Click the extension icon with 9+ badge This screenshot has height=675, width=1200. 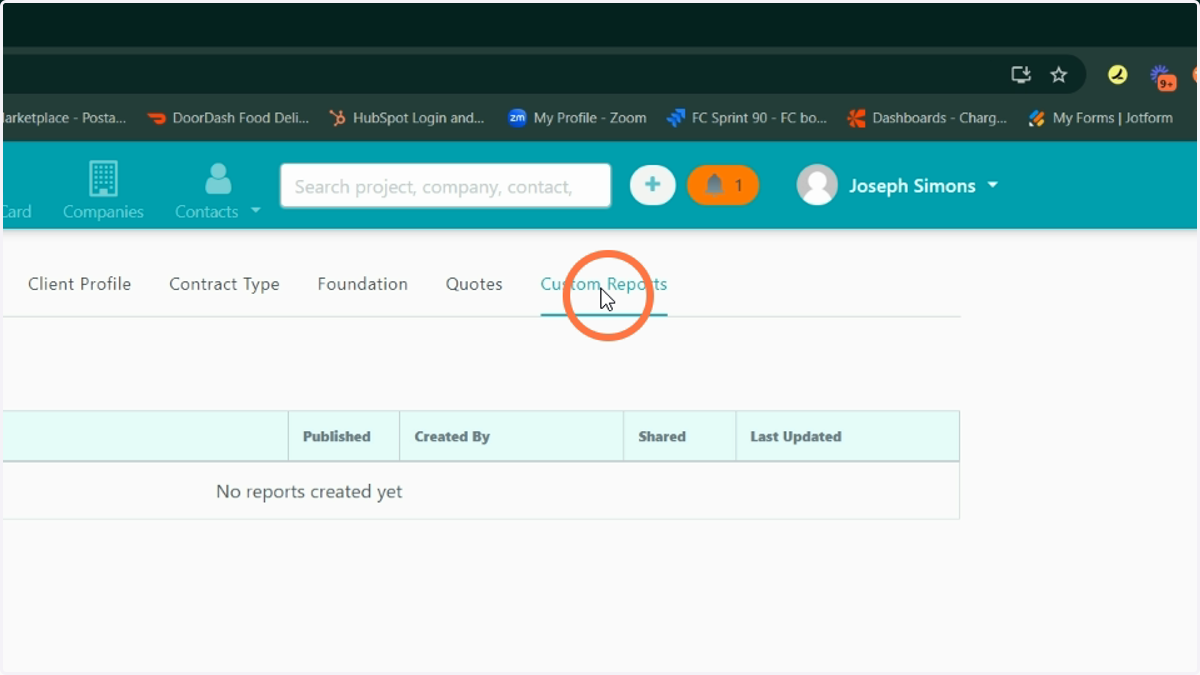click(x=1162, y=77)
